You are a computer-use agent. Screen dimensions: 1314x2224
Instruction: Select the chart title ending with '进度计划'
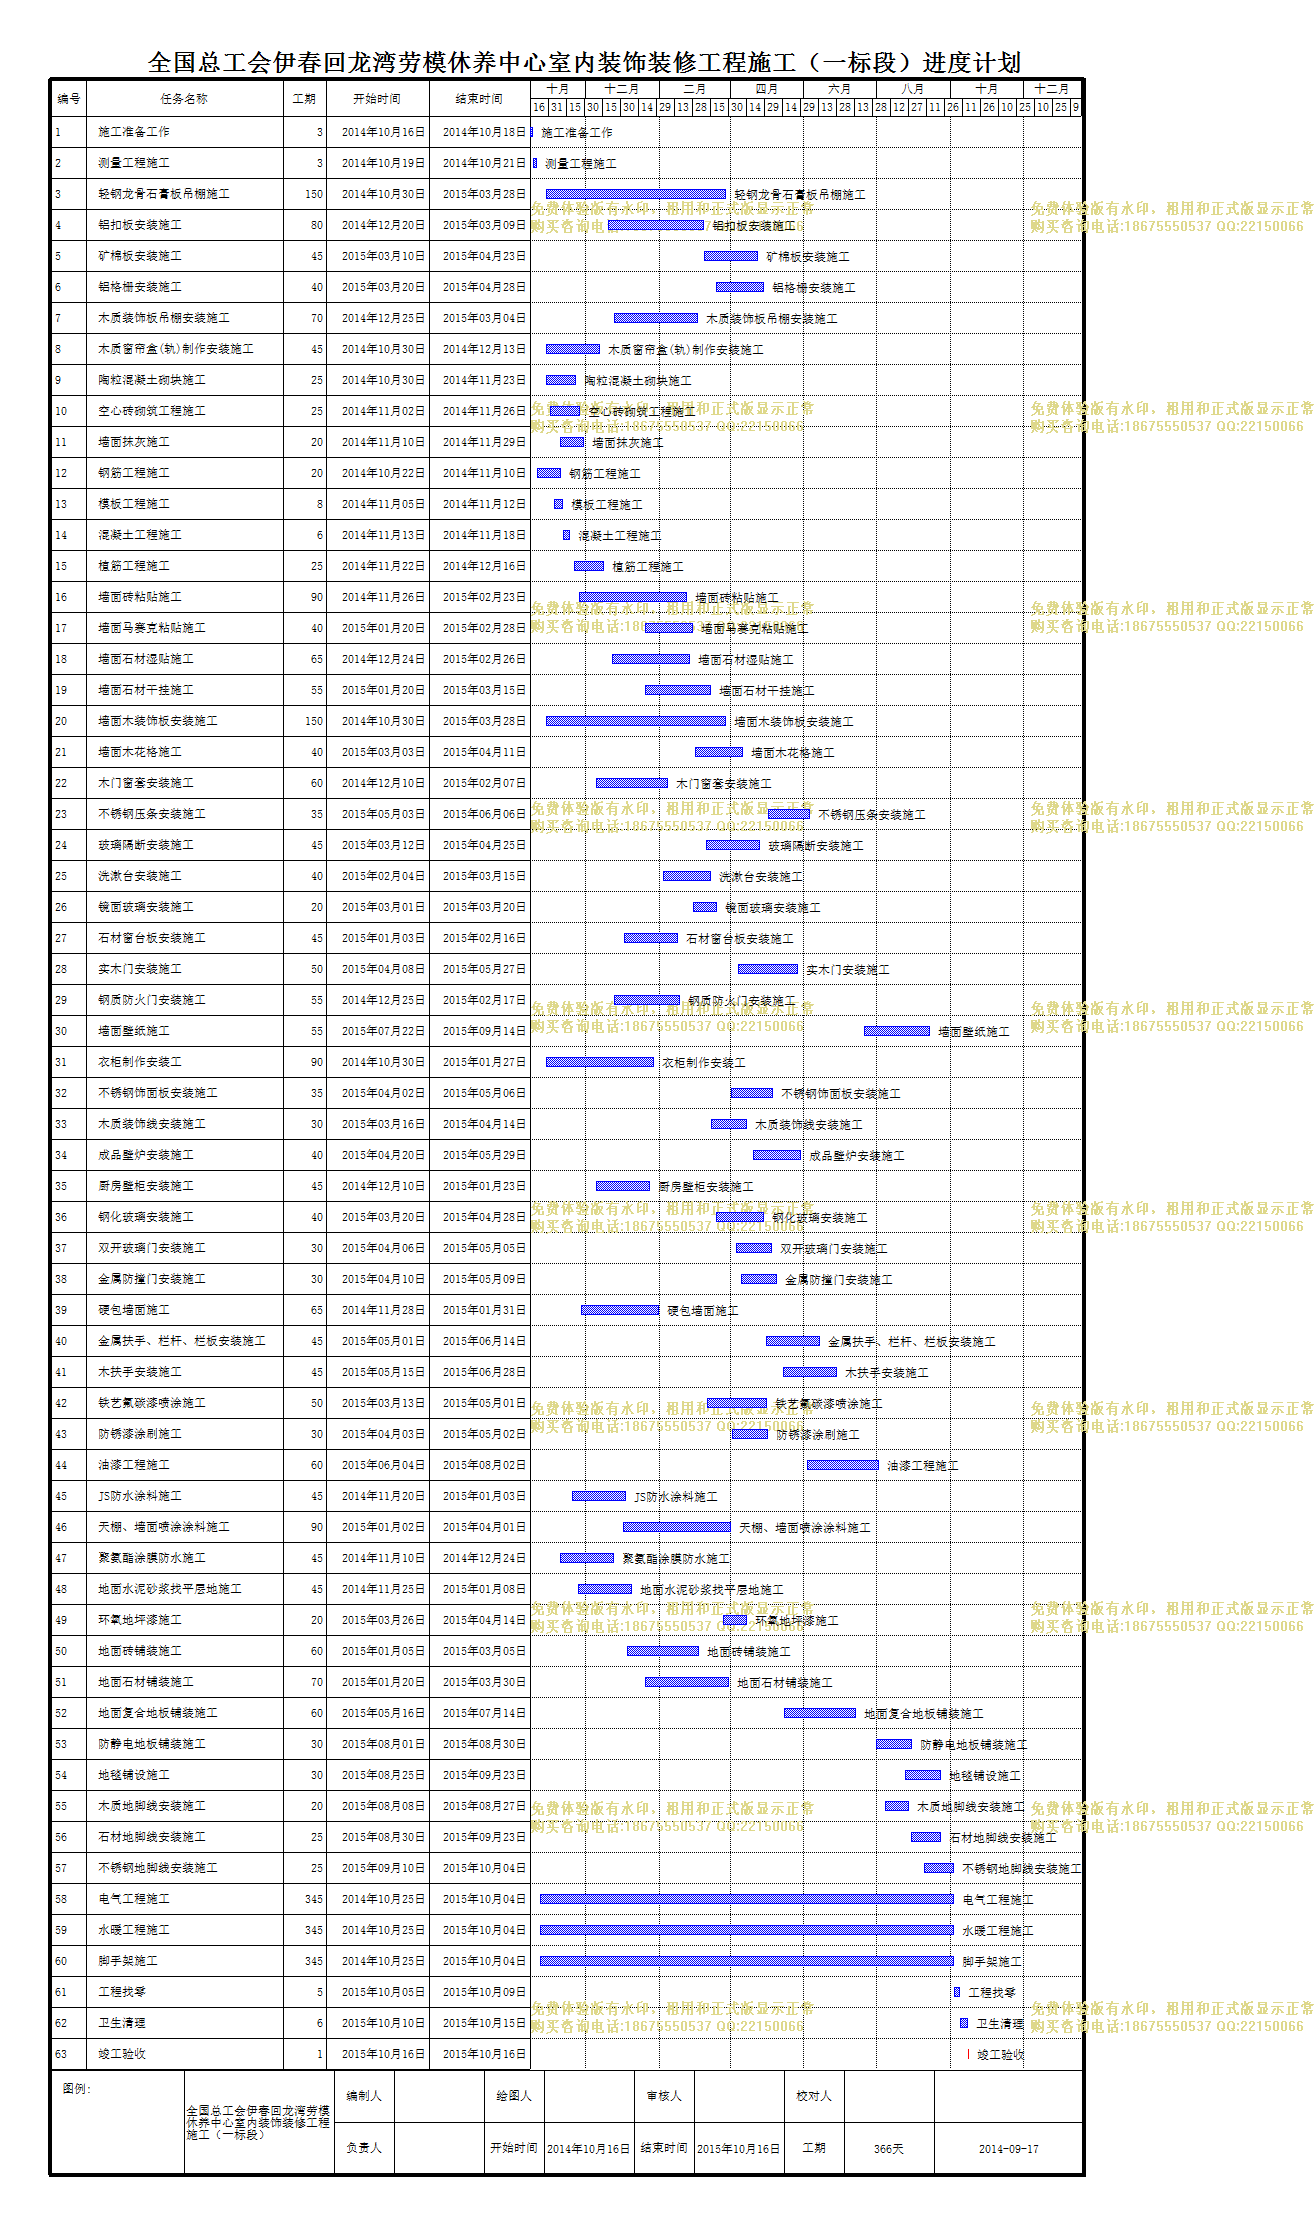[585, 63]
